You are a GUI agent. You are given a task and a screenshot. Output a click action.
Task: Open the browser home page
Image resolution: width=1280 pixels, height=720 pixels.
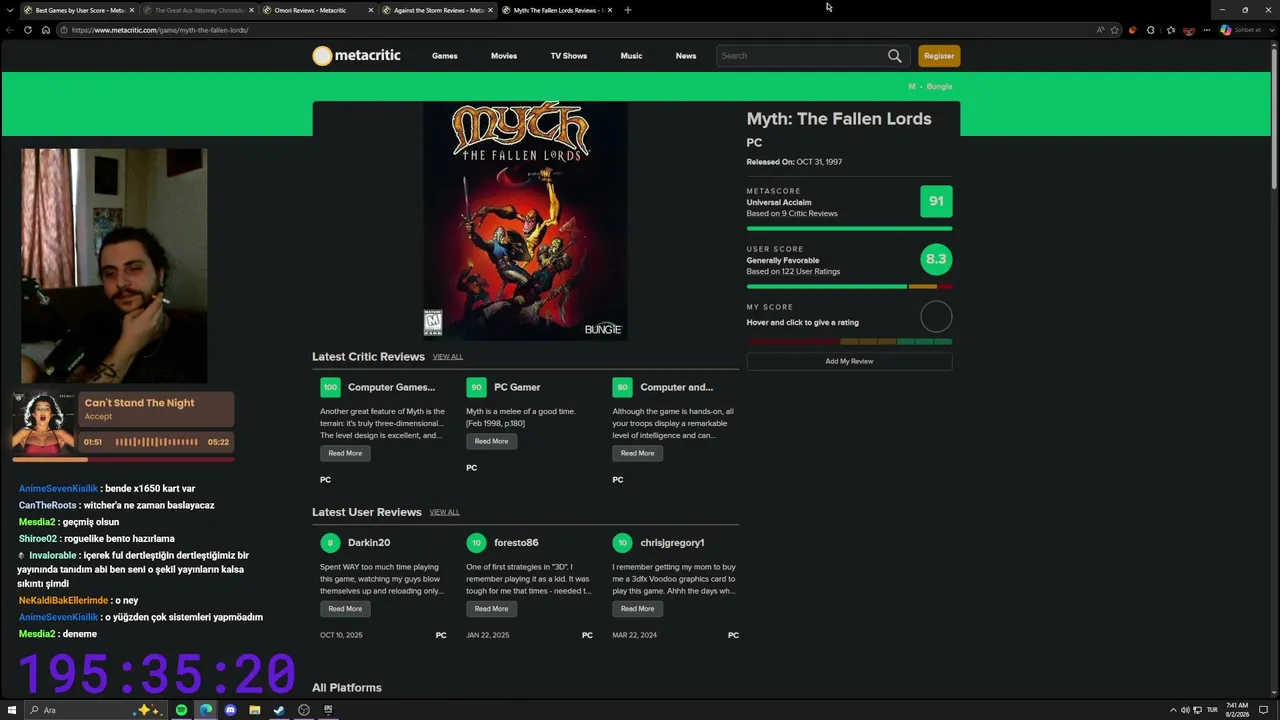(45, 30)
